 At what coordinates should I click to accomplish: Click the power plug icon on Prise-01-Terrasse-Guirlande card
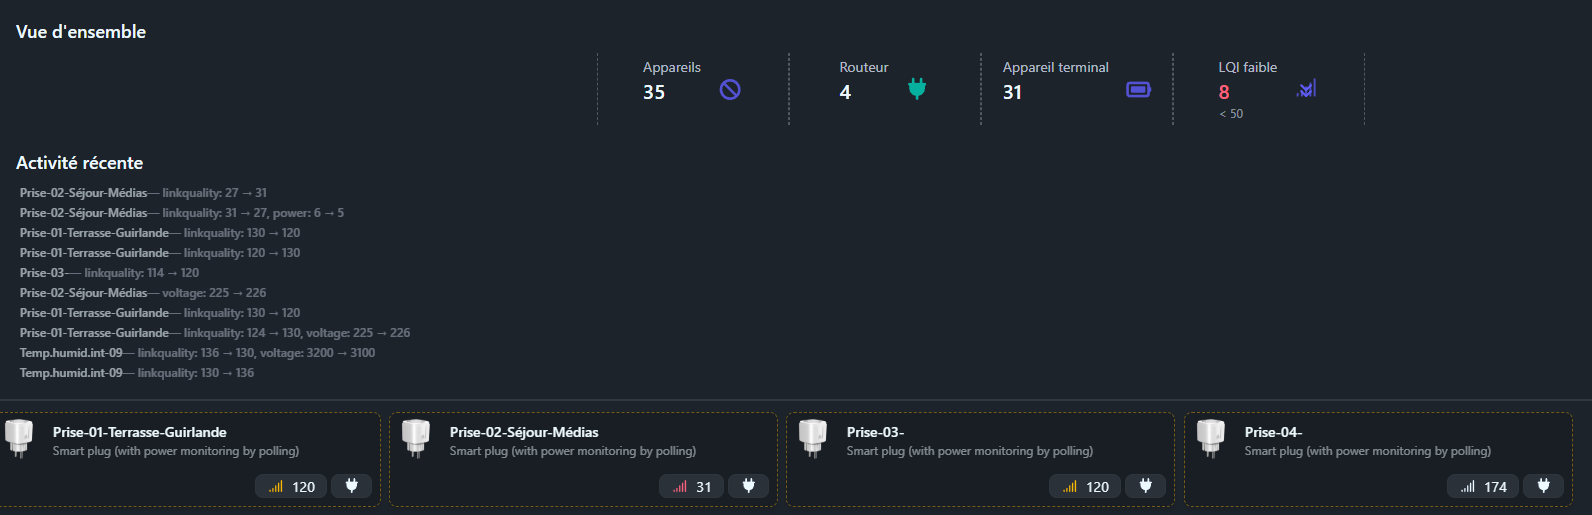pyautogui.click(x=352, y=486)
